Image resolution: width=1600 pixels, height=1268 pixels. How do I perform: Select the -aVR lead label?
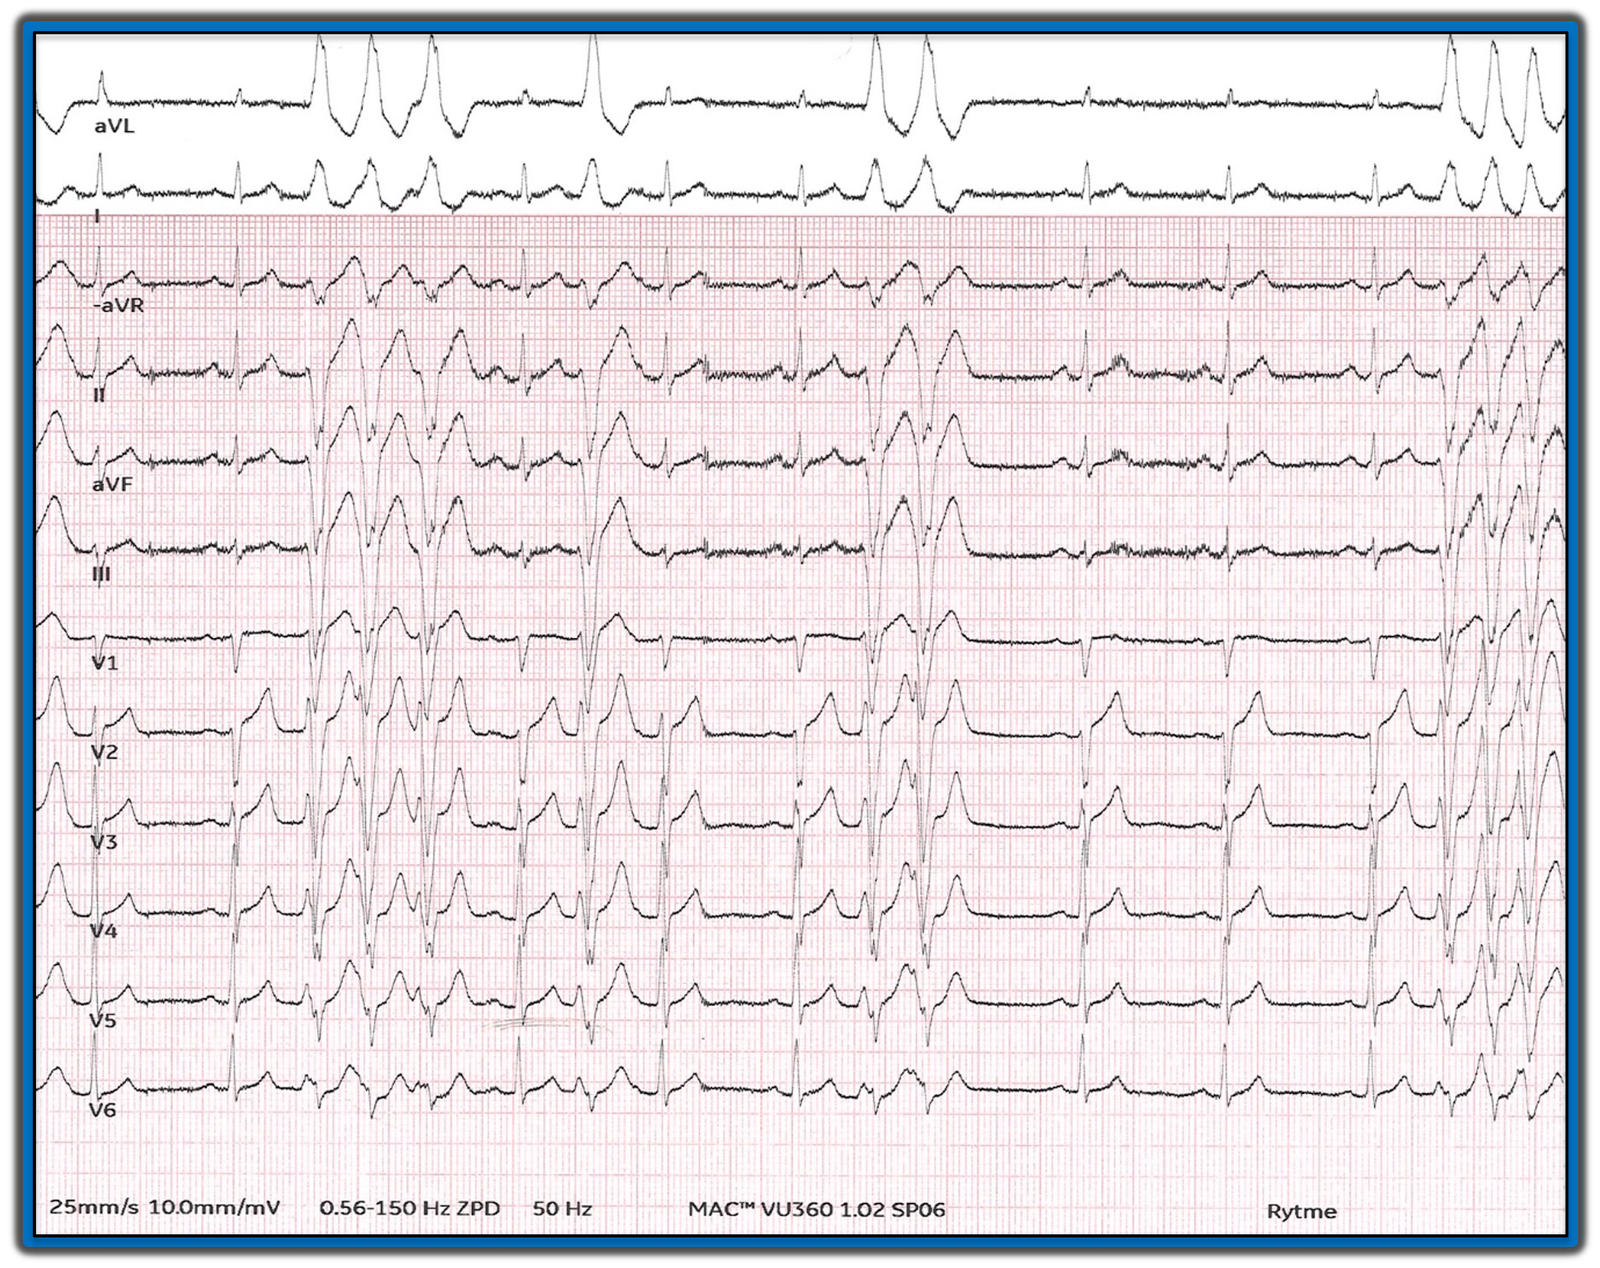click(x=118, y=305)
